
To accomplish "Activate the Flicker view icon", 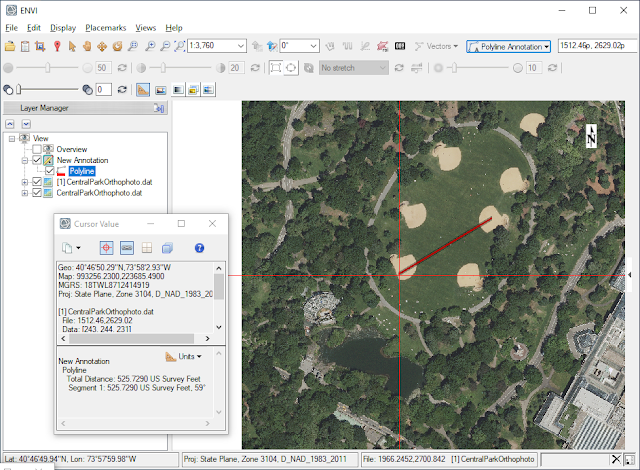I will point(193,90).
